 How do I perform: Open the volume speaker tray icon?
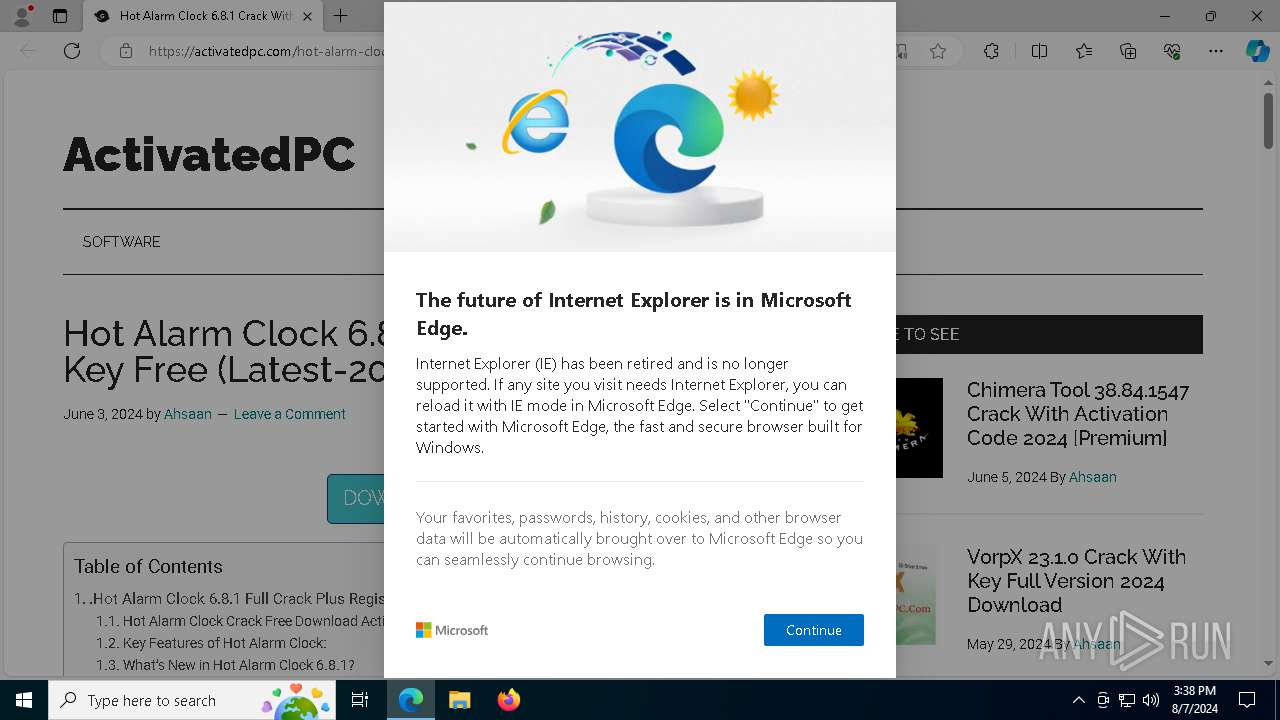(x=1151, y=700)
